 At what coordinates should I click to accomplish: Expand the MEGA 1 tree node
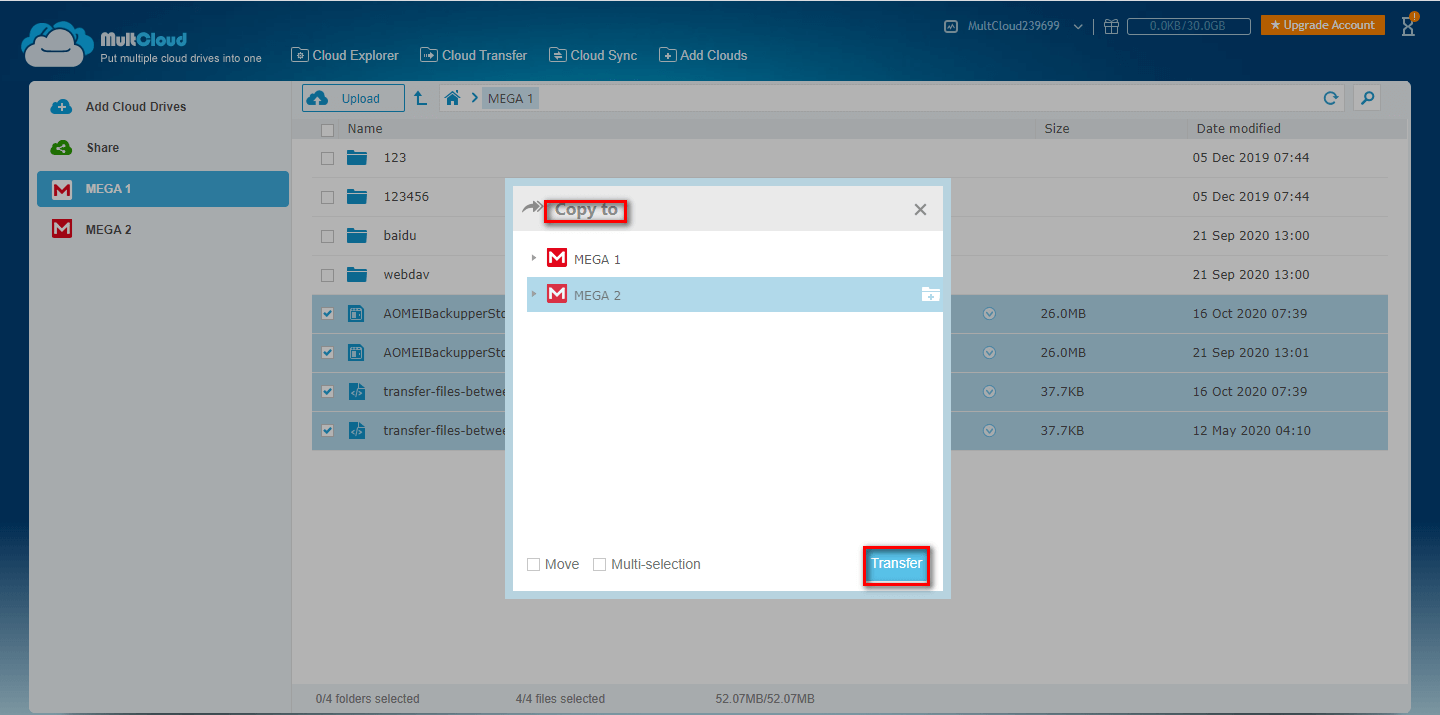pos(534,258)
